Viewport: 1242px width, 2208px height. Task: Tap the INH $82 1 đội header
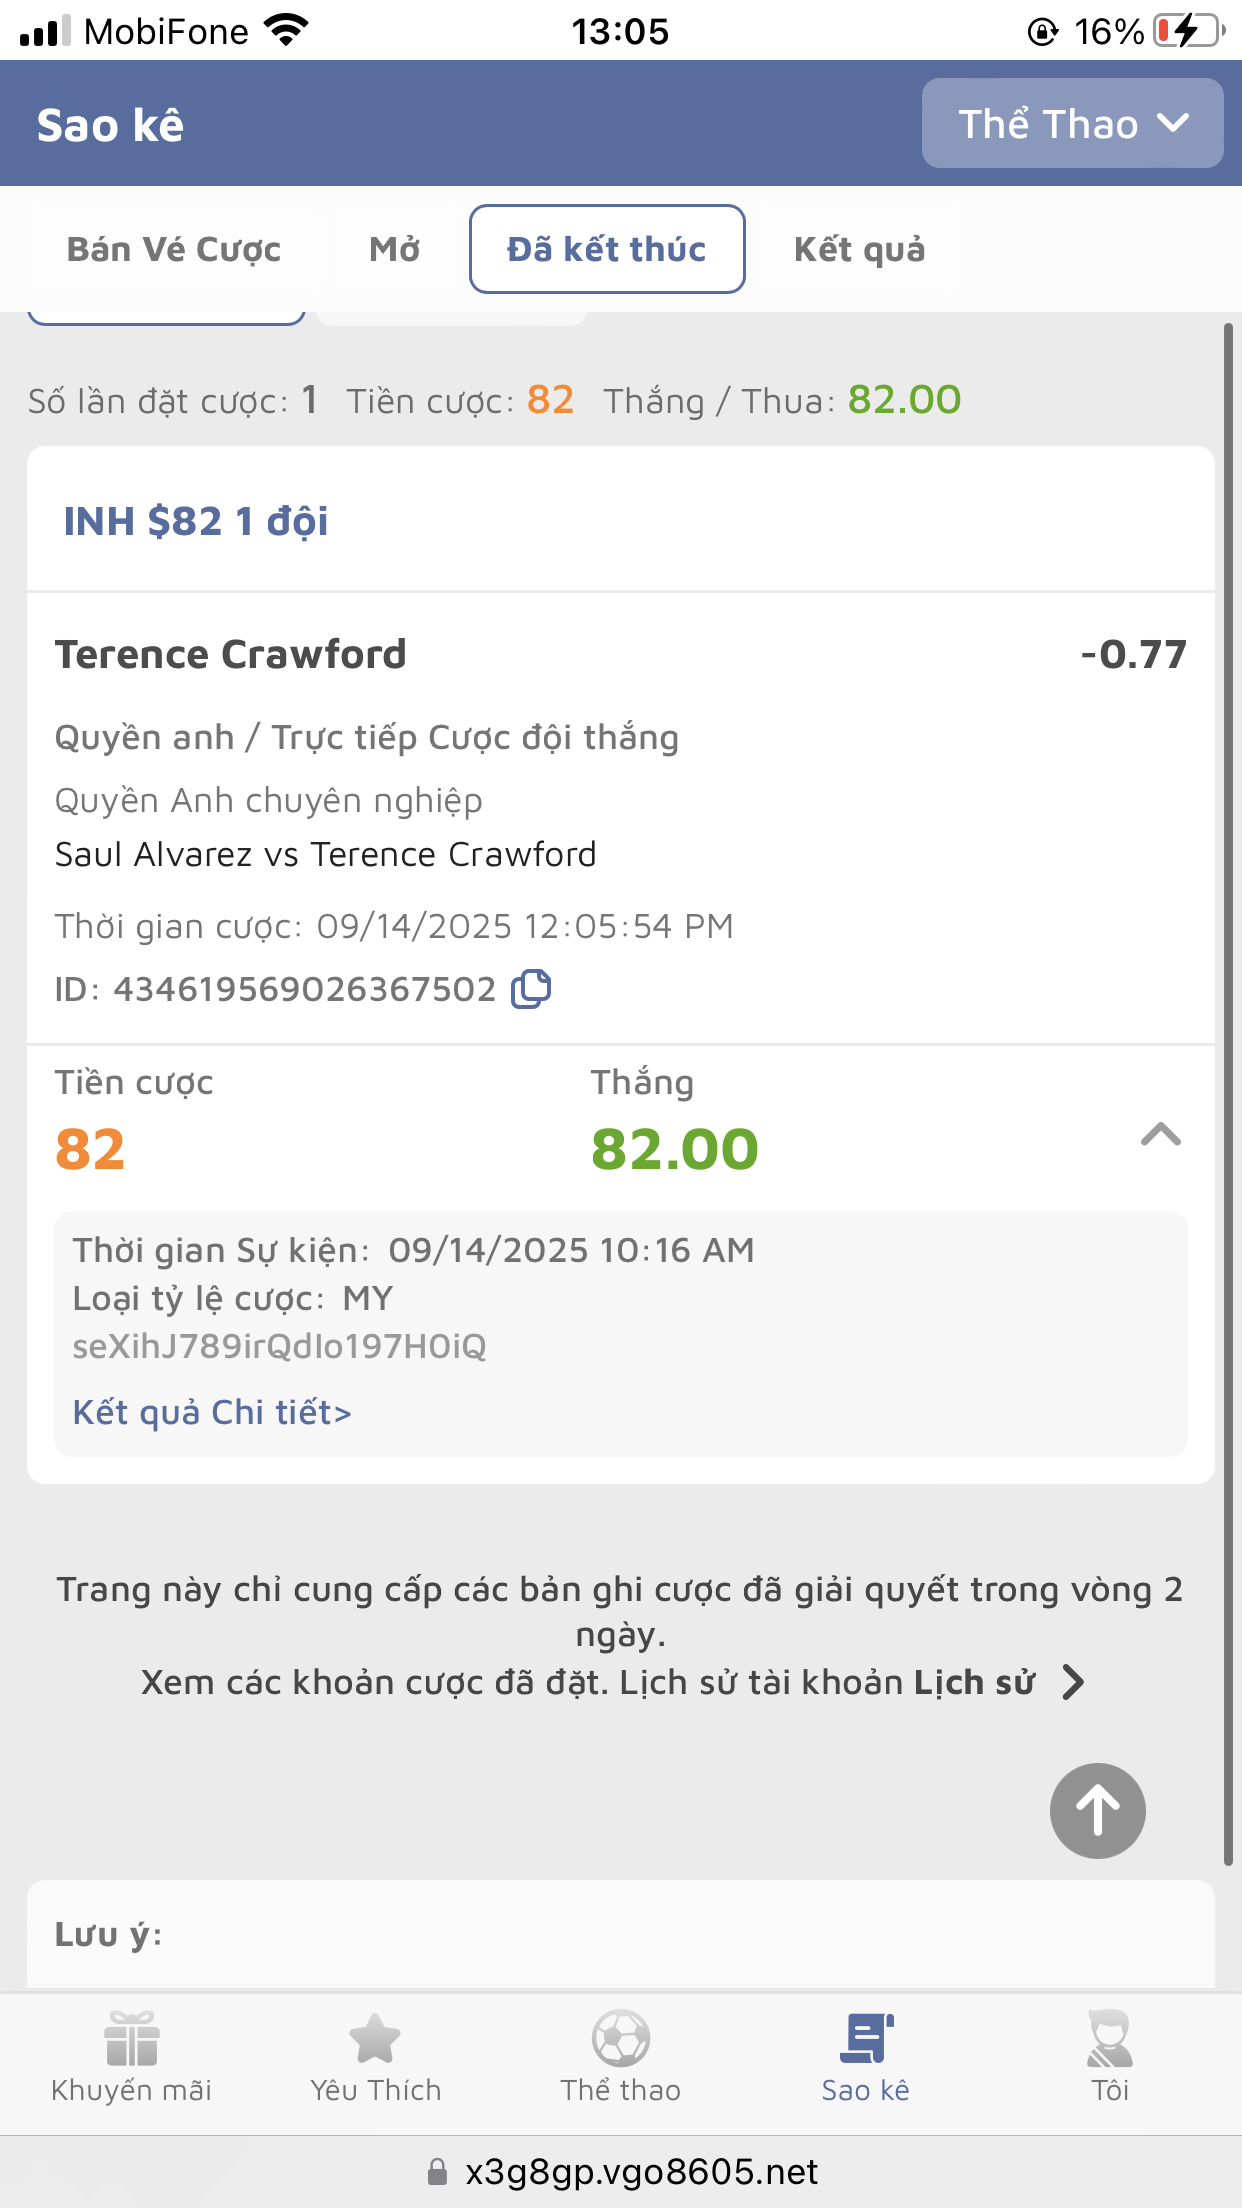tap(196, 521)
